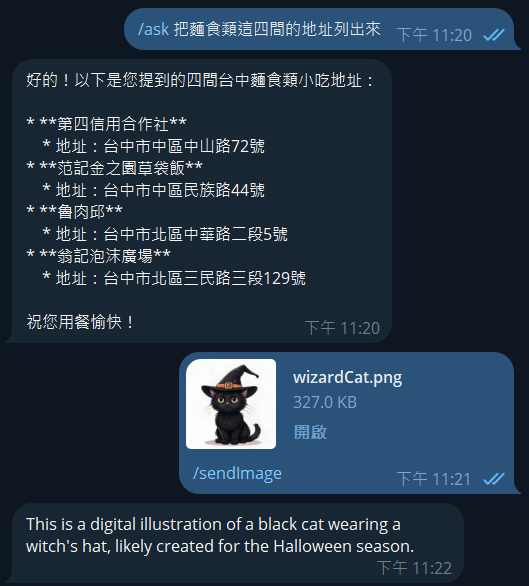Screen dimensions: 529x586
Task: Click the 魯肉邱 entry text
Action: coord(81,212)
